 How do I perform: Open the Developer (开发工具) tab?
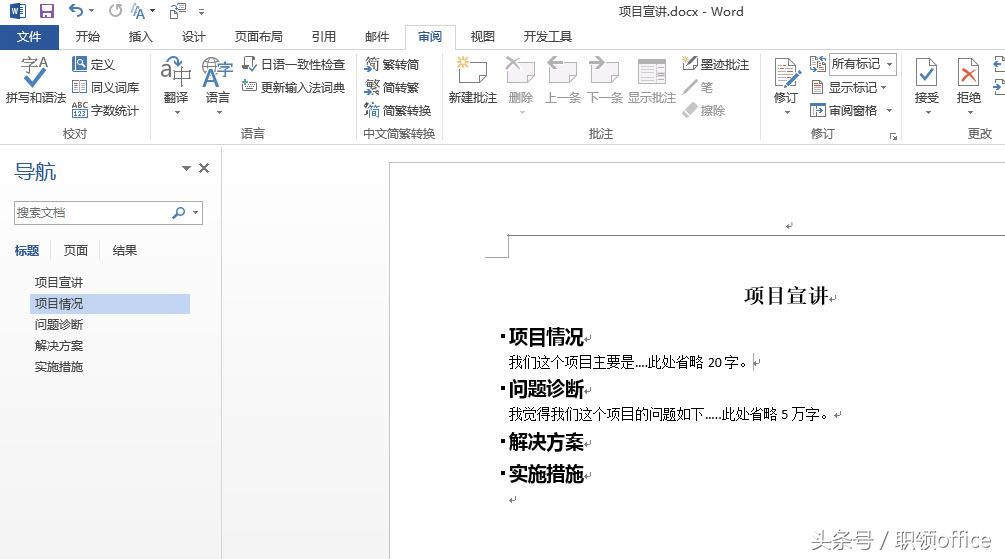(x=547, y=37)
